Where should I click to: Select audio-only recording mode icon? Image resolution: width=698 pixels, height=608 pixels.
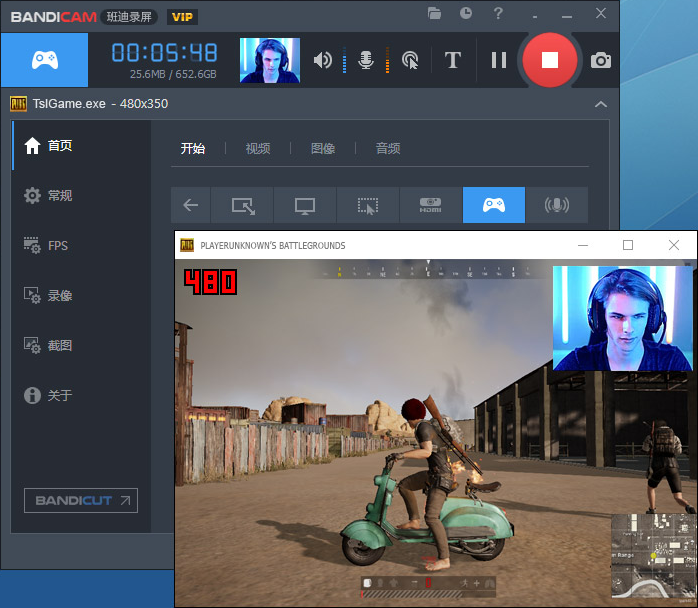(x=556, y=205)
